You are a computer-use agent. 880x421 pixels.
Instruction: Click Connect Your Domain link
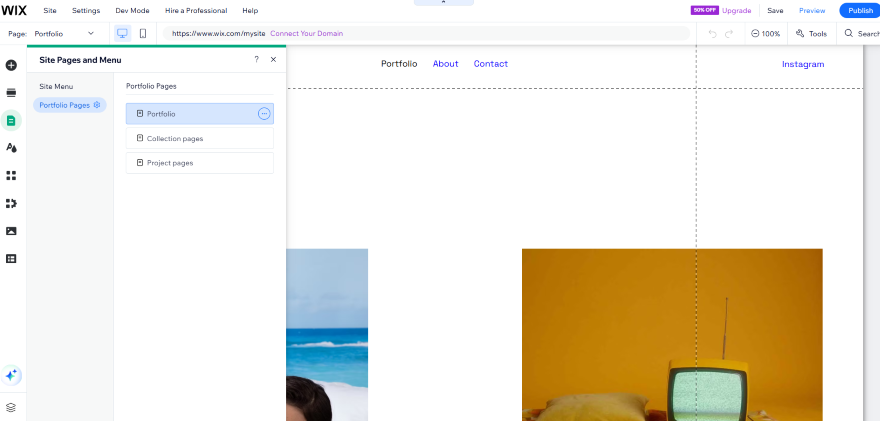click(306, 34)
